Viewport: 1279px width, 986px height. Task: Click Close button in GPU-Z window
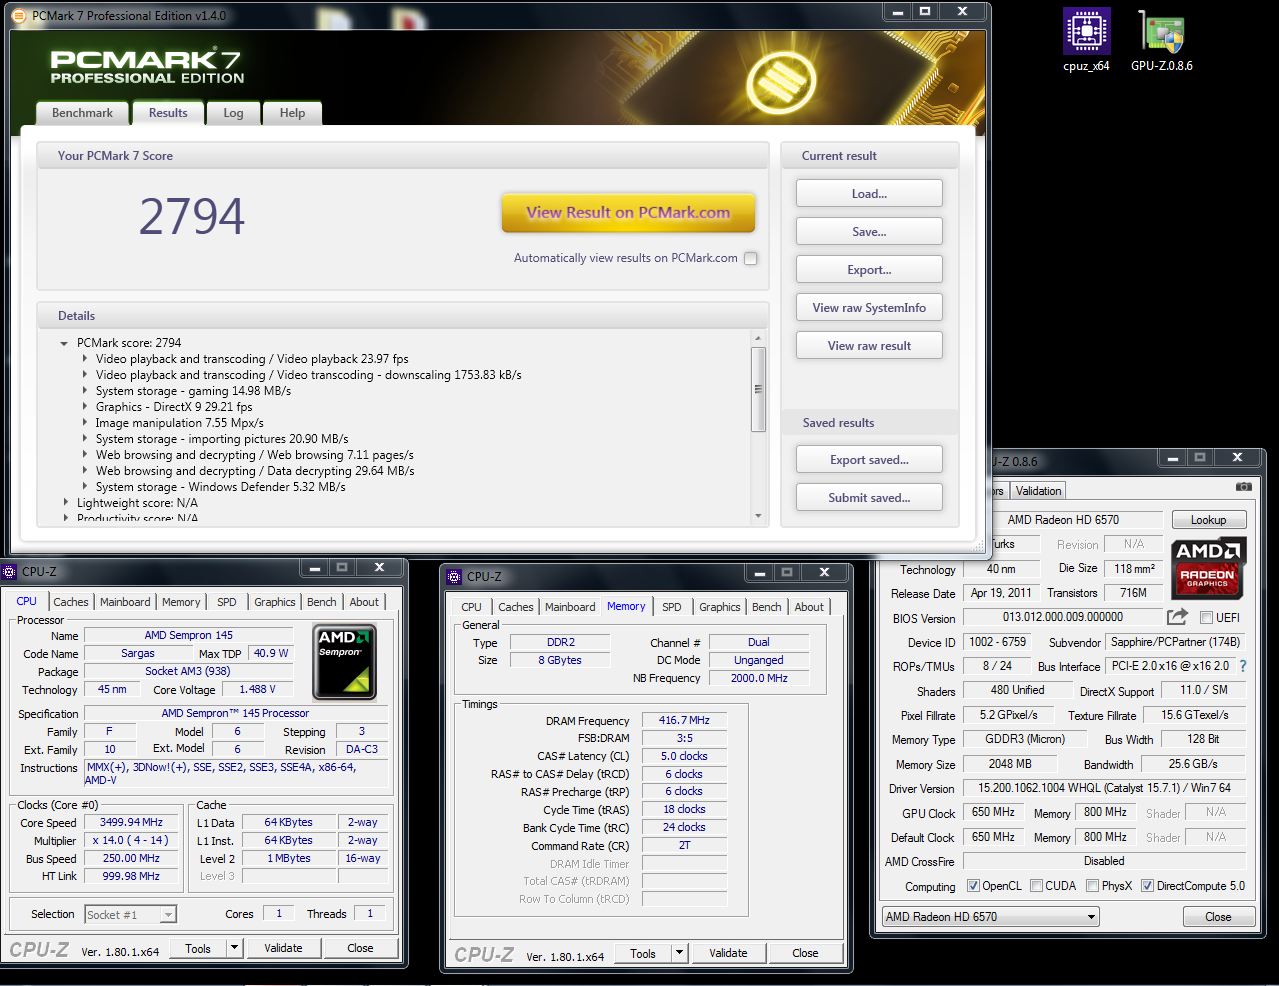pos(1218,917)
